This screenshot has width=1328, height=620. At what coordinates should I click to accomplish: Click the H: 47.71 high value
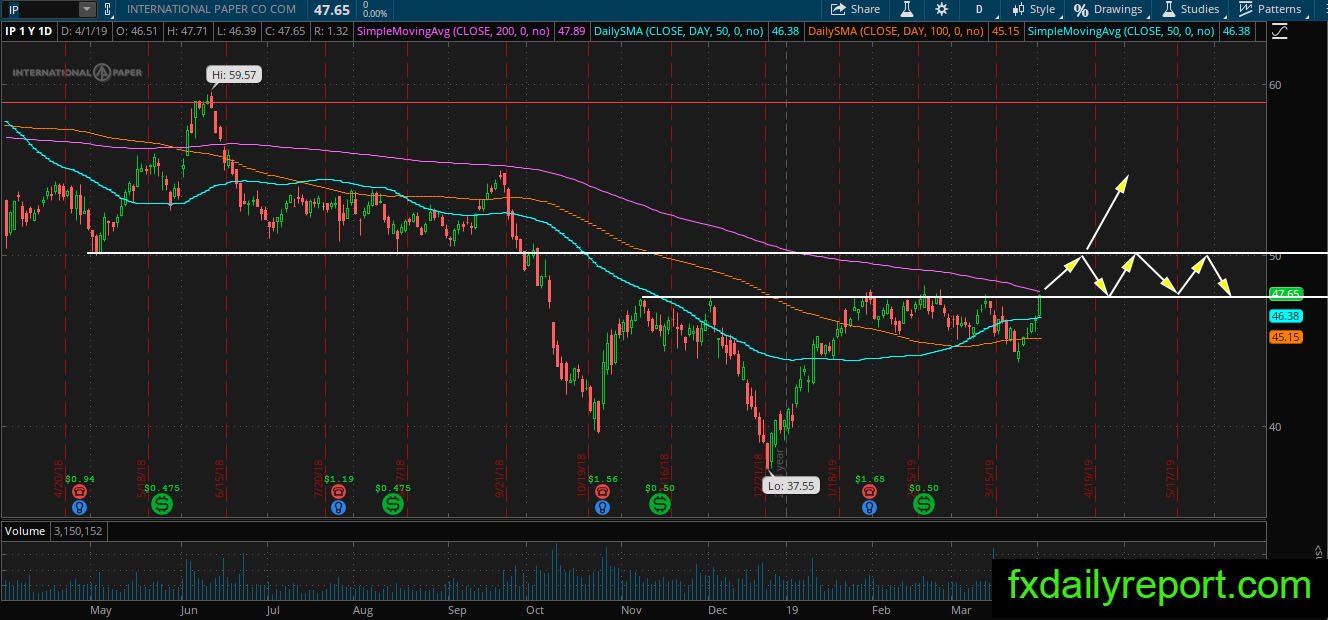point(188,32)
